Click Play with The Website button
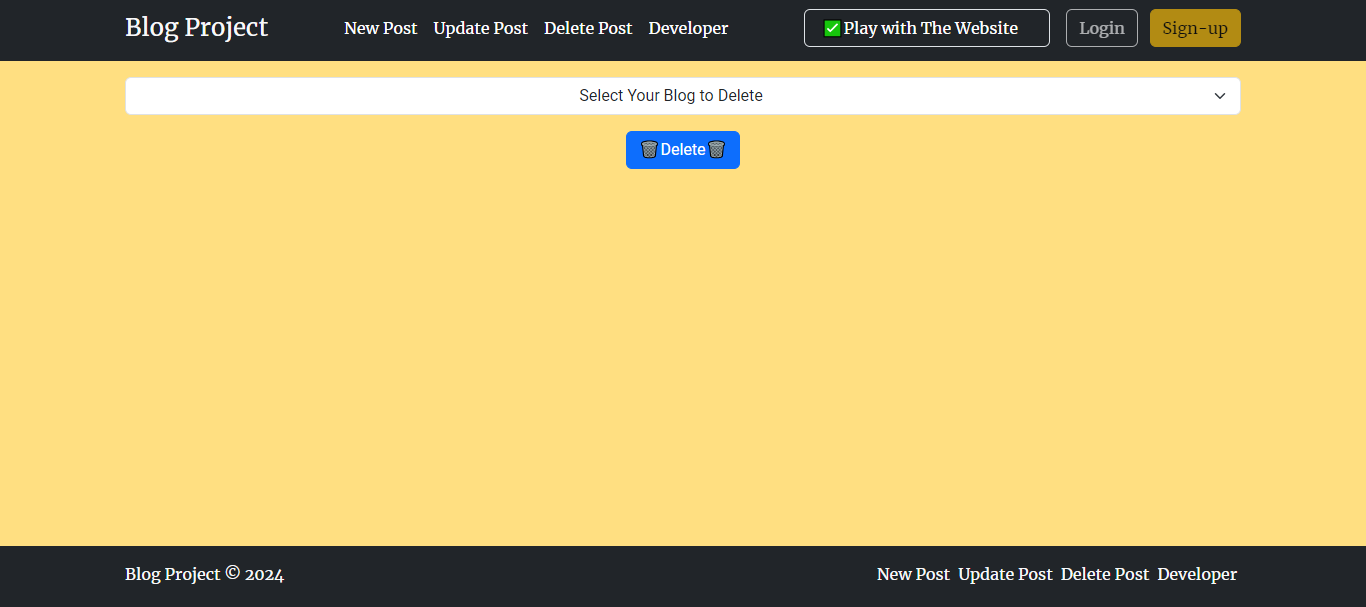This screenshot has width=1366, height=607. coord(927,28)
